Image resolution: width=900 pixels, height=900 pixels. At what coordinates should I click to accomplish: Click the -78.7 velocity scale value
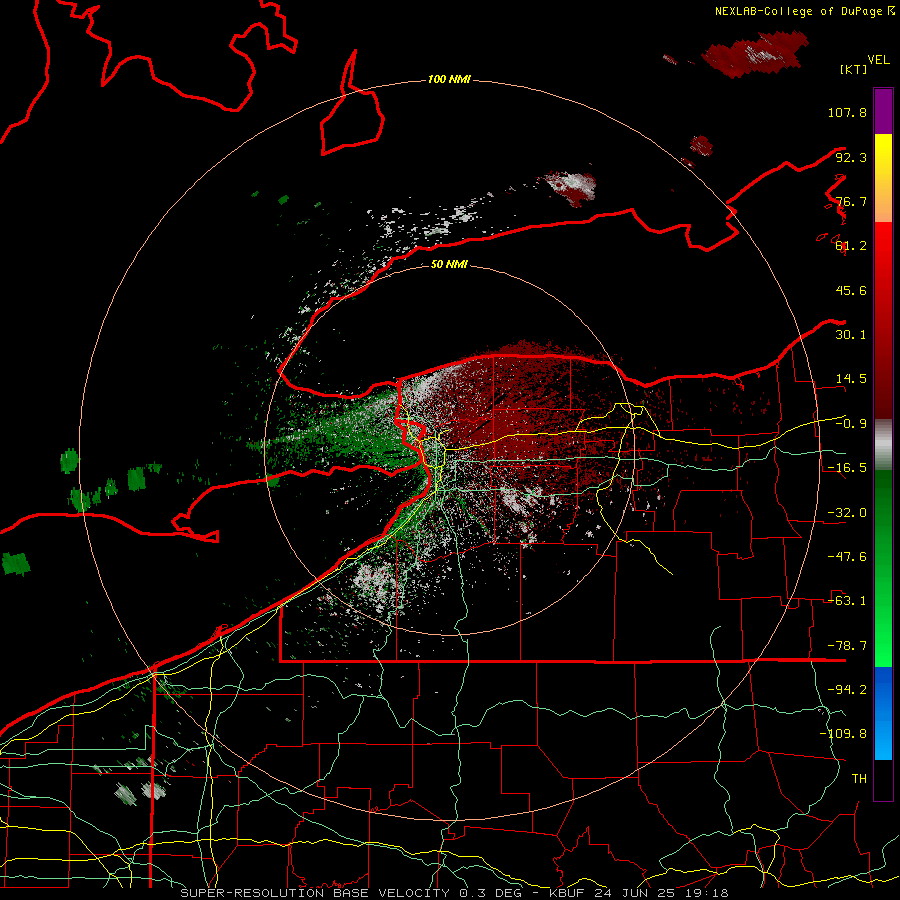coord(847,646)
